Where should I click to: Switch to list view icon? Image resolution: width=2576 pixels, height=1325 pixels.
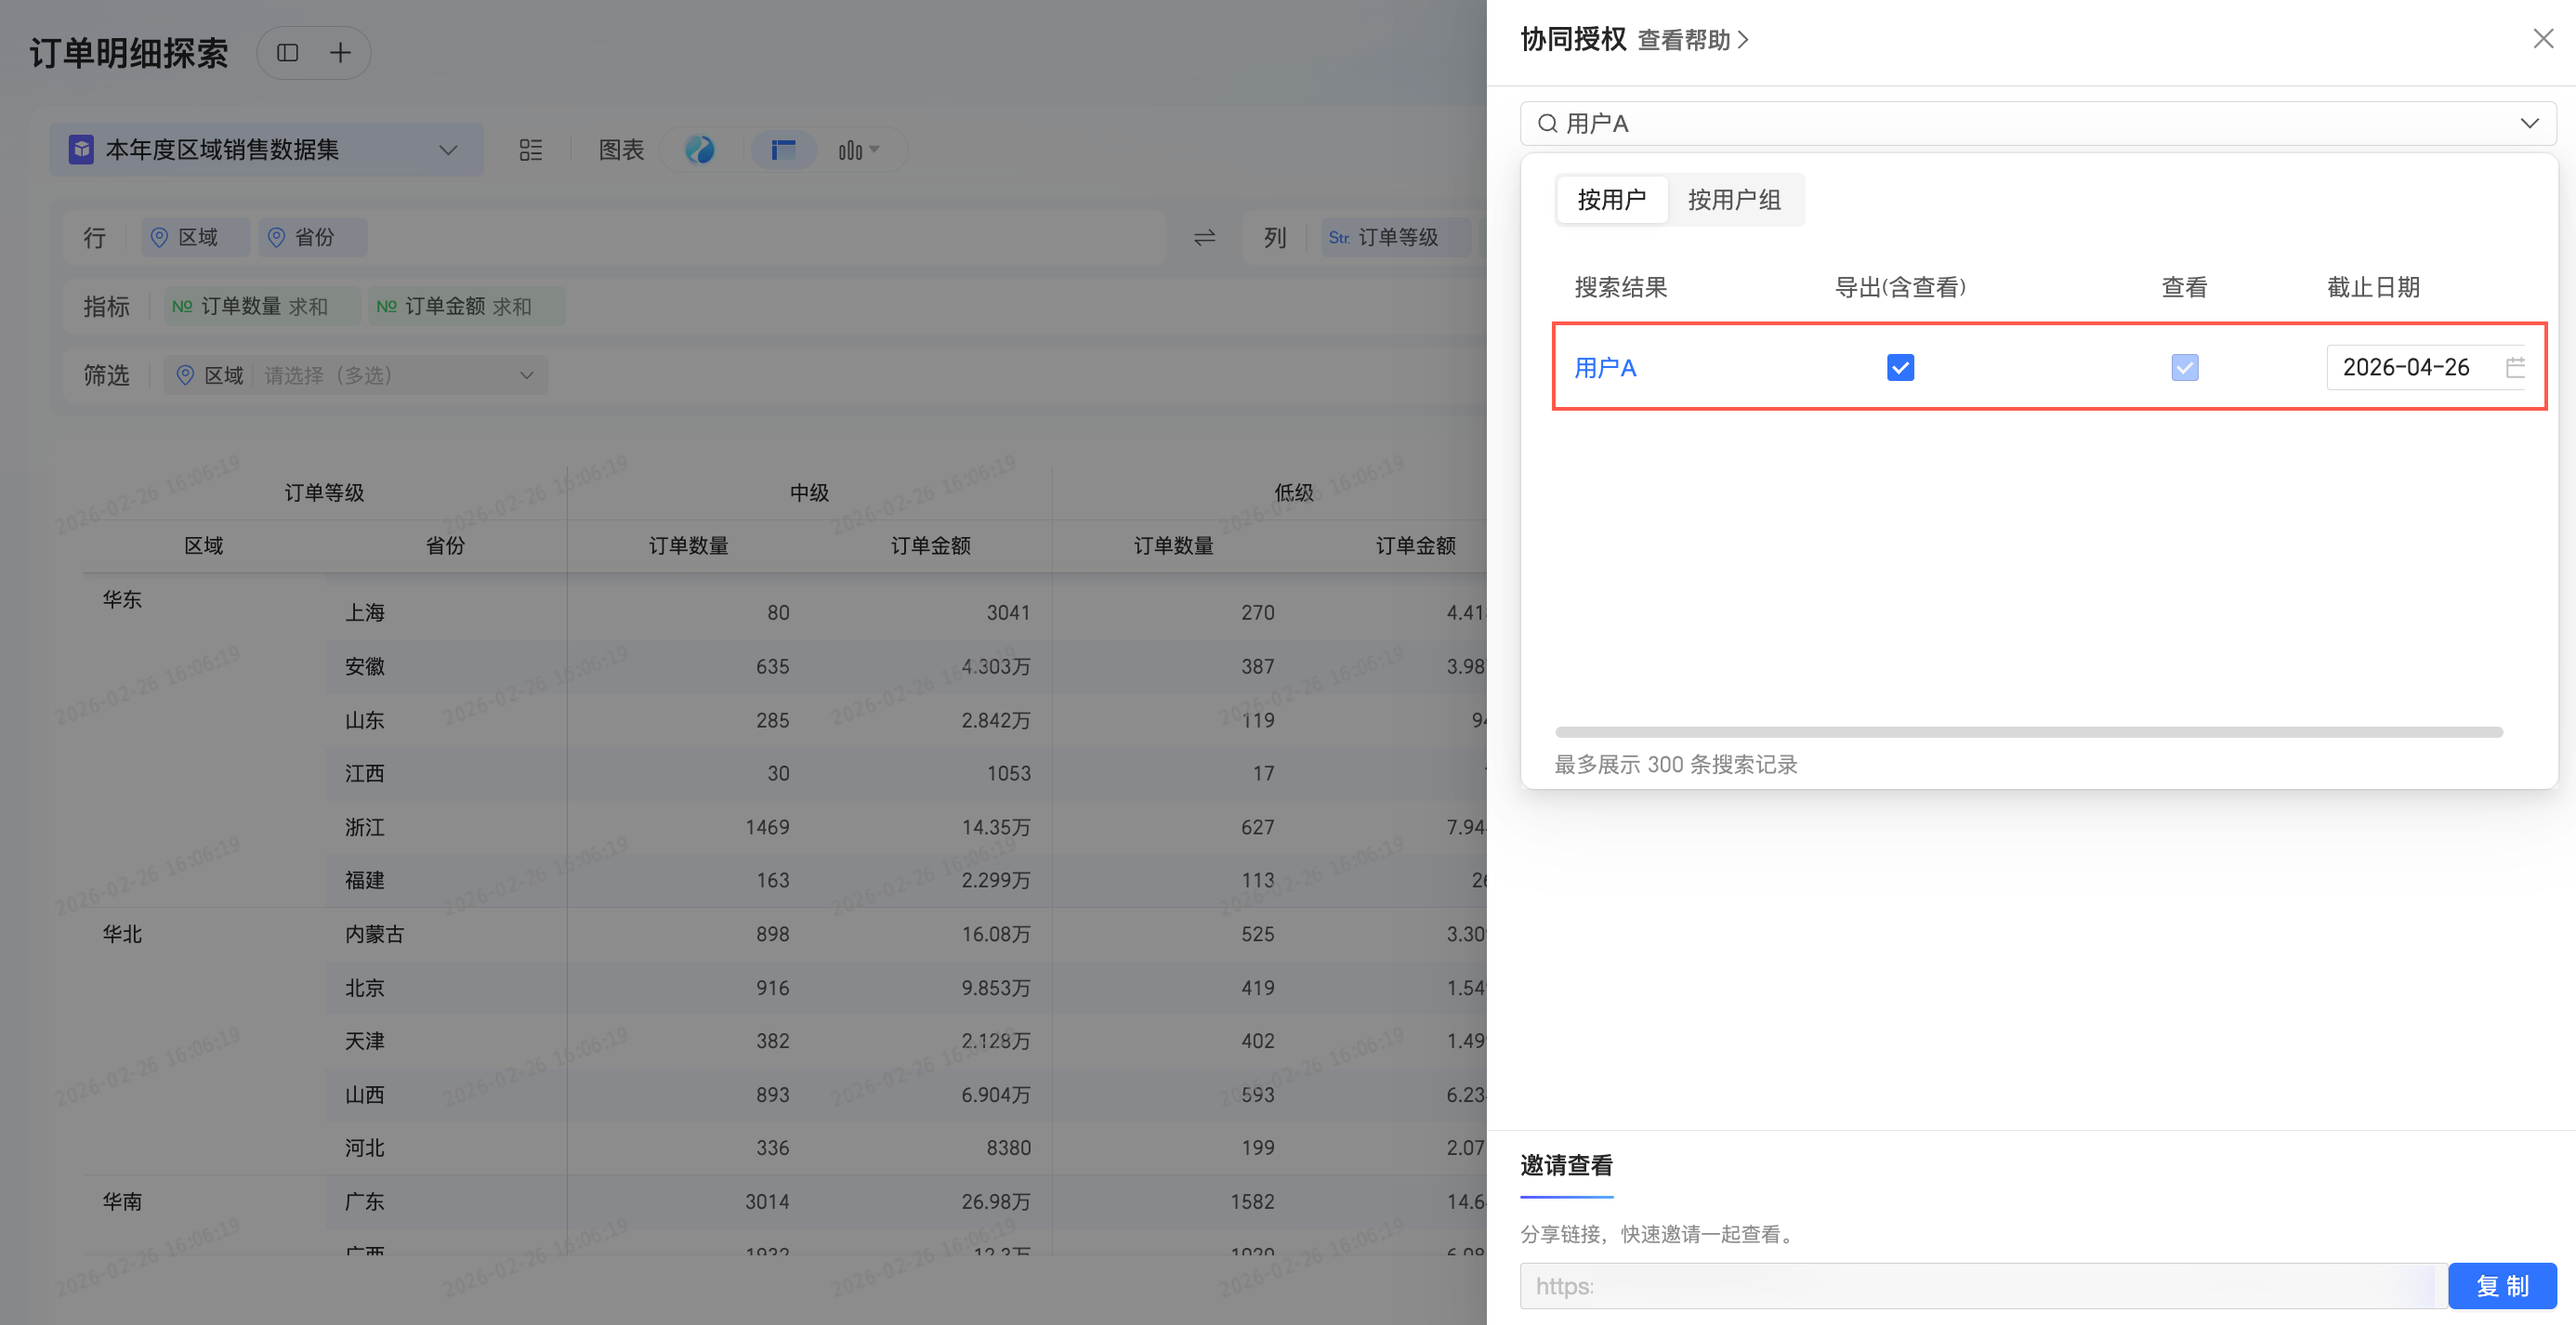pos(530,150)
